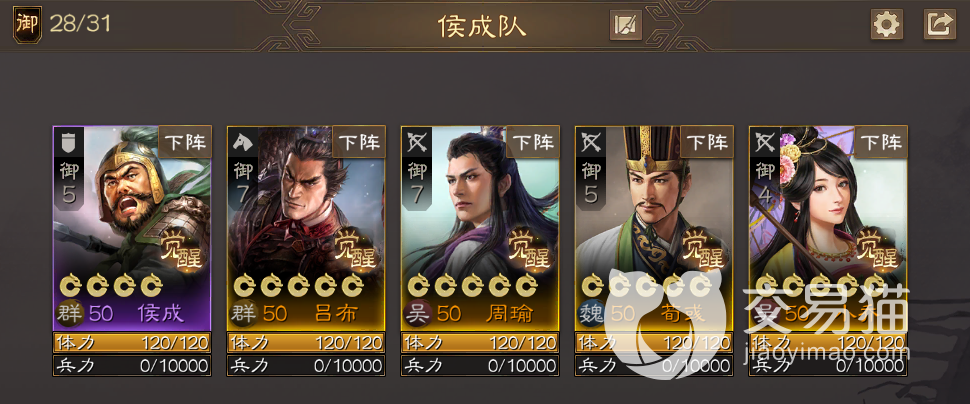This screenshot has height=404, width=970.
Task: Remove 侯成 with the 下阵 button
Action: pos(186,142)
